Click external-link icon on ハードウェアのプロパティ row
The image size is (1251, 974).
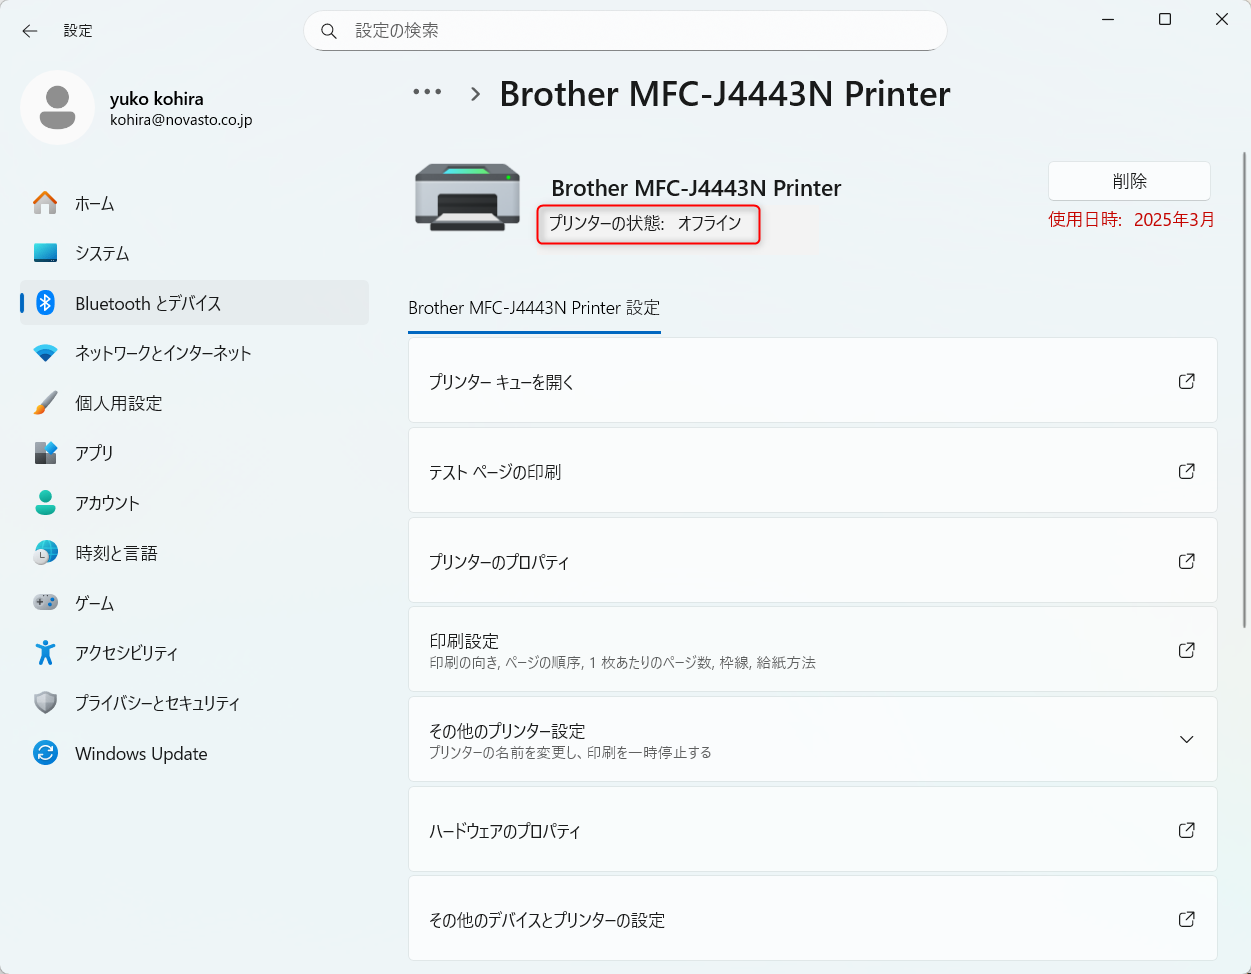[x=1187, y=830]
